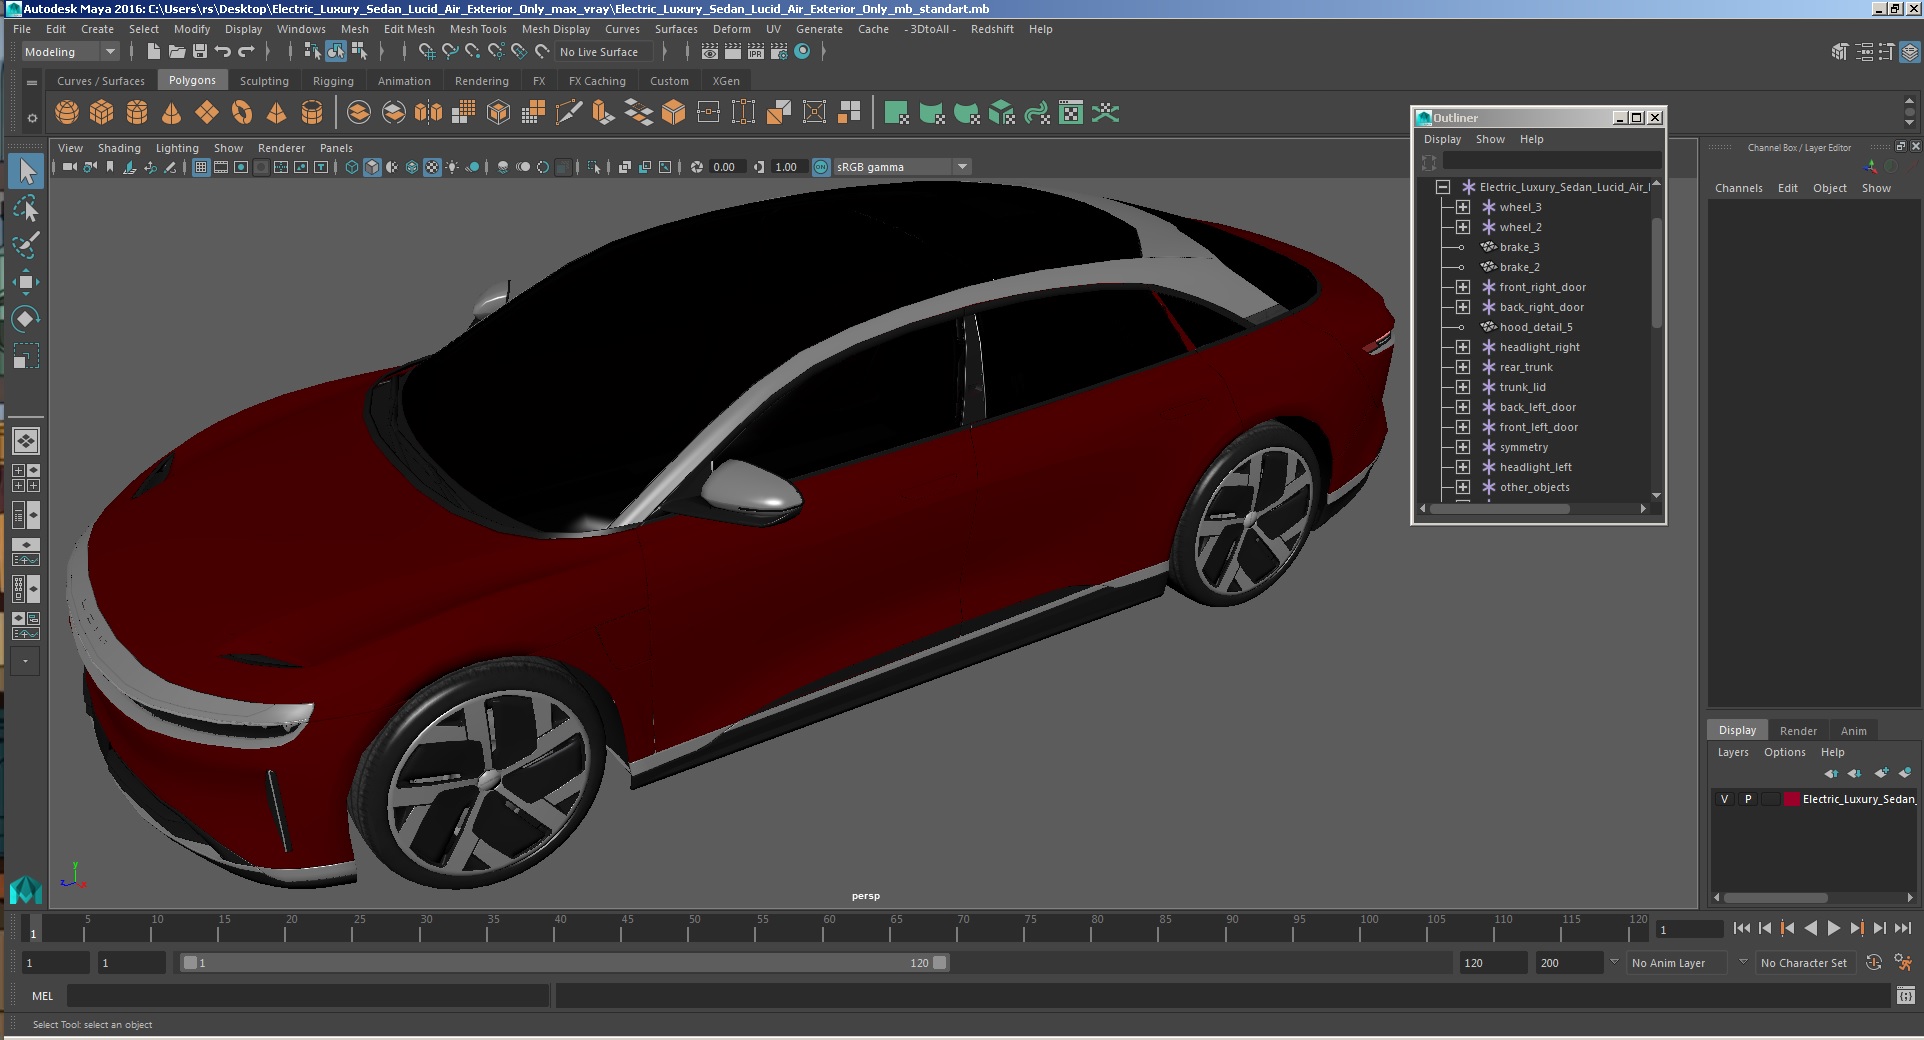Redo the last action
Viewport: 1924px width, 1040px height.
pos(246,52)
